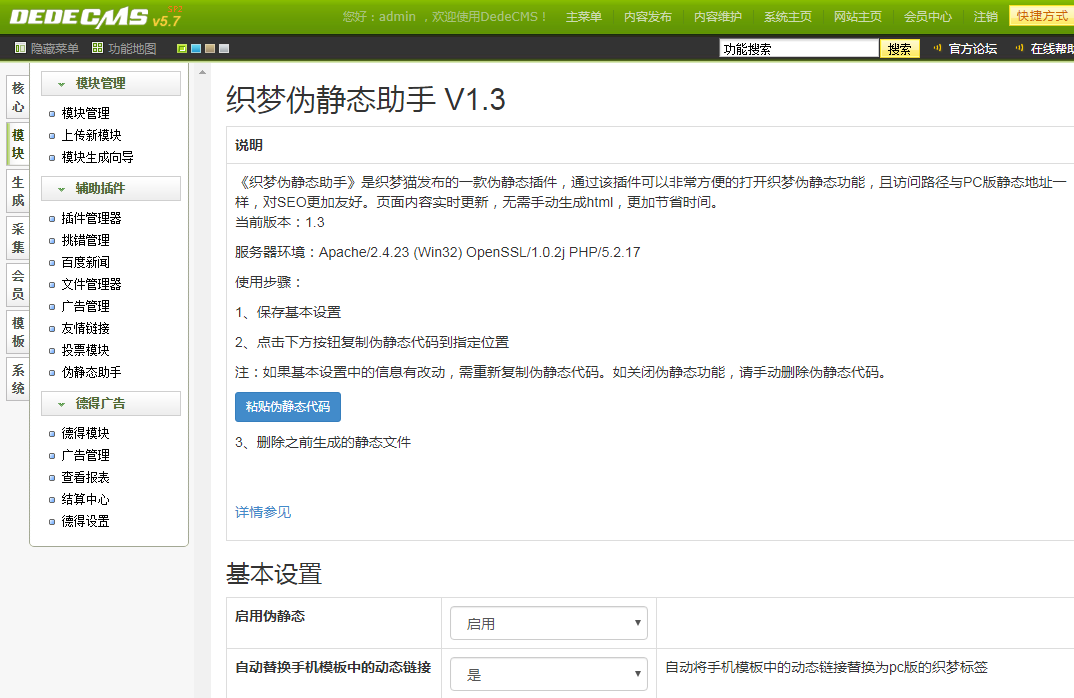
Task: Open 广告管理 under 德得广告
Action: (x=86, y=455)
